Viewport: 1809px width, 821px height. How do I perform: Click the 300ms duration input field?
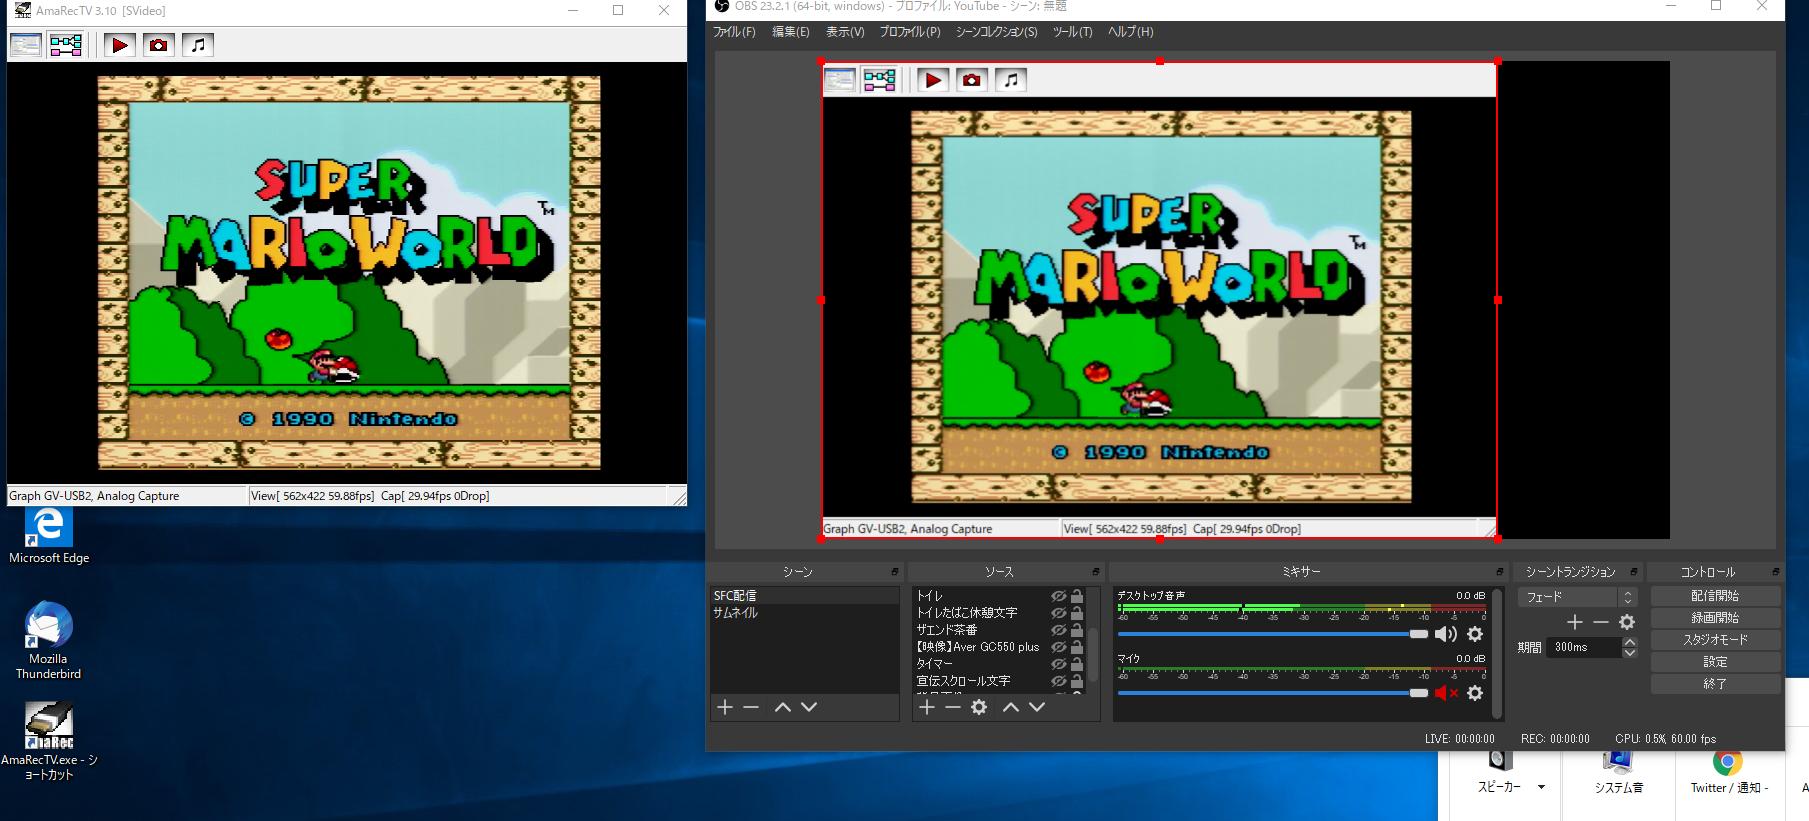[x=1585, y=647]
